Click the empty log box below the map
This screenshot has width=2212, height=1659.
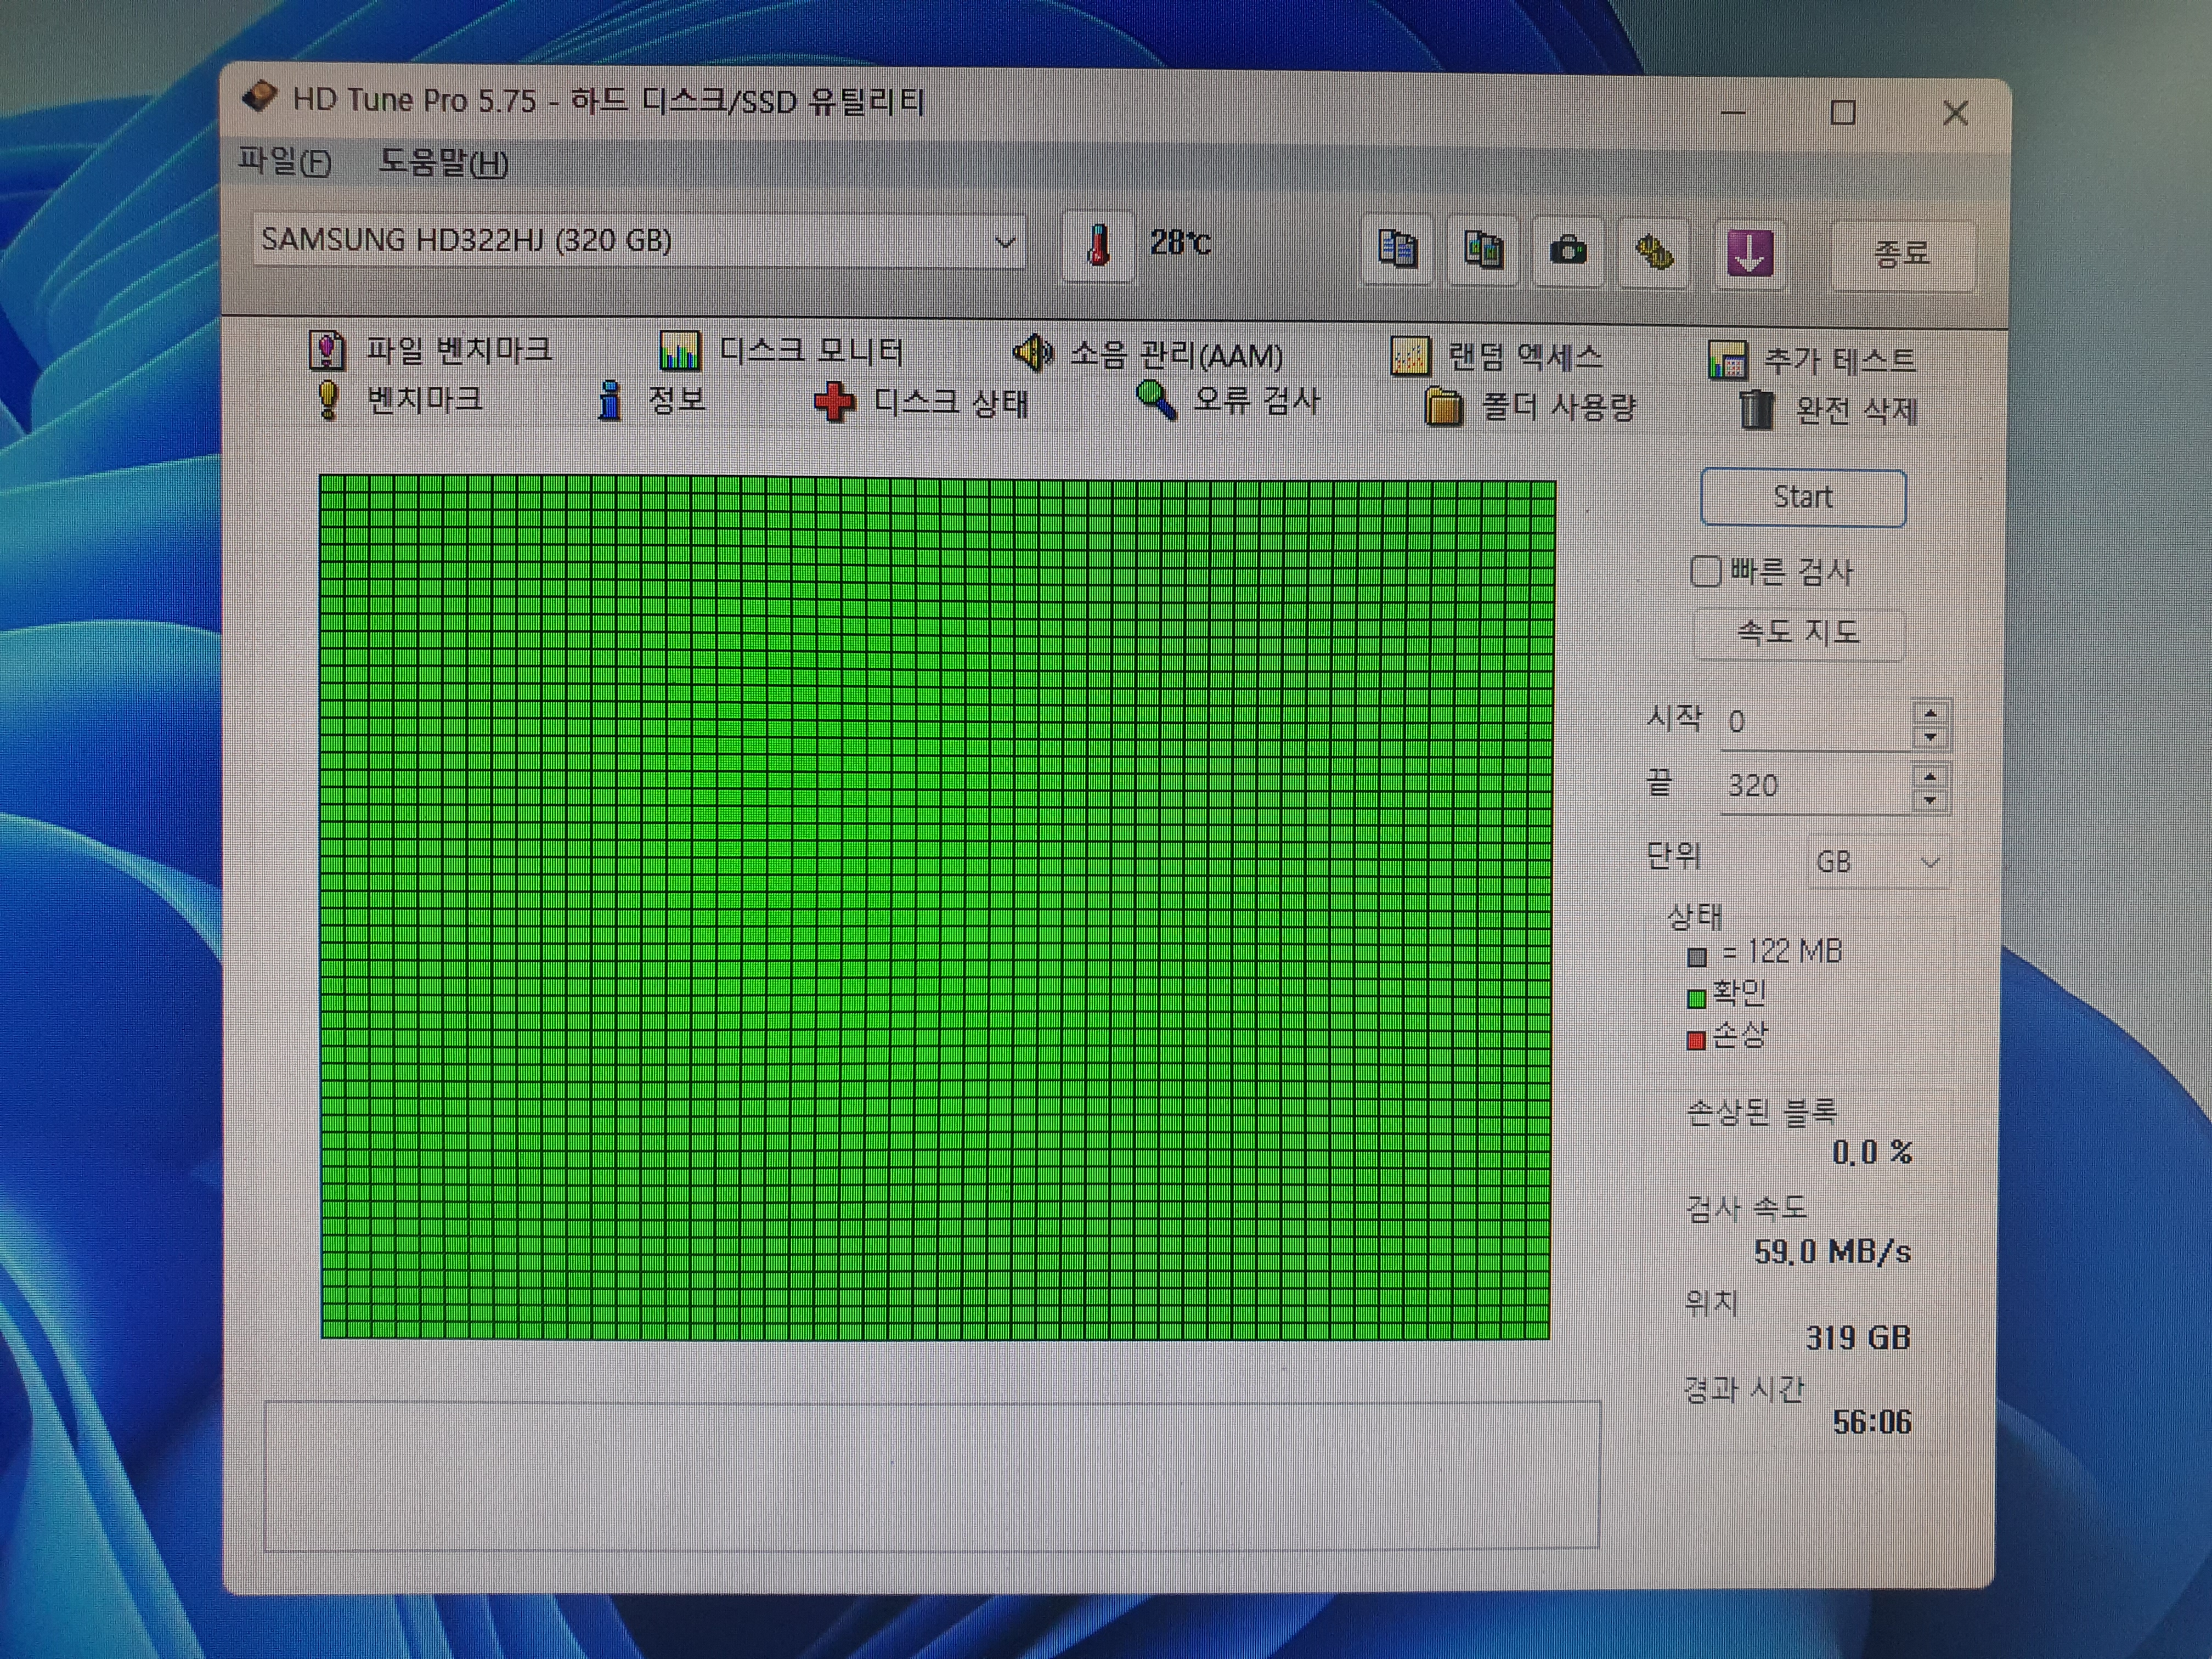pyautogui.click(x=932, y=1476)
